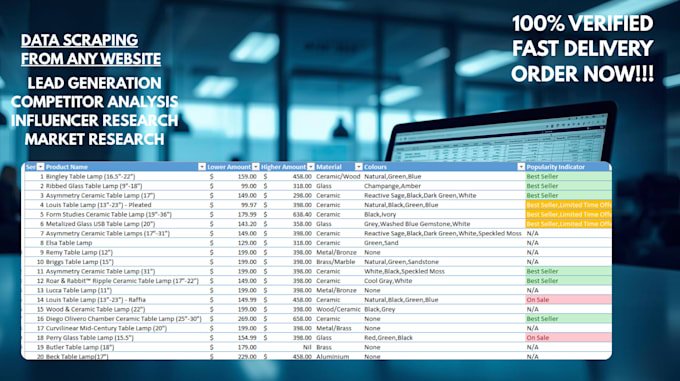This screenshot has width=680, height=381.
Task: Select the 143.20 lower amount cell
Action: point(233,224)
